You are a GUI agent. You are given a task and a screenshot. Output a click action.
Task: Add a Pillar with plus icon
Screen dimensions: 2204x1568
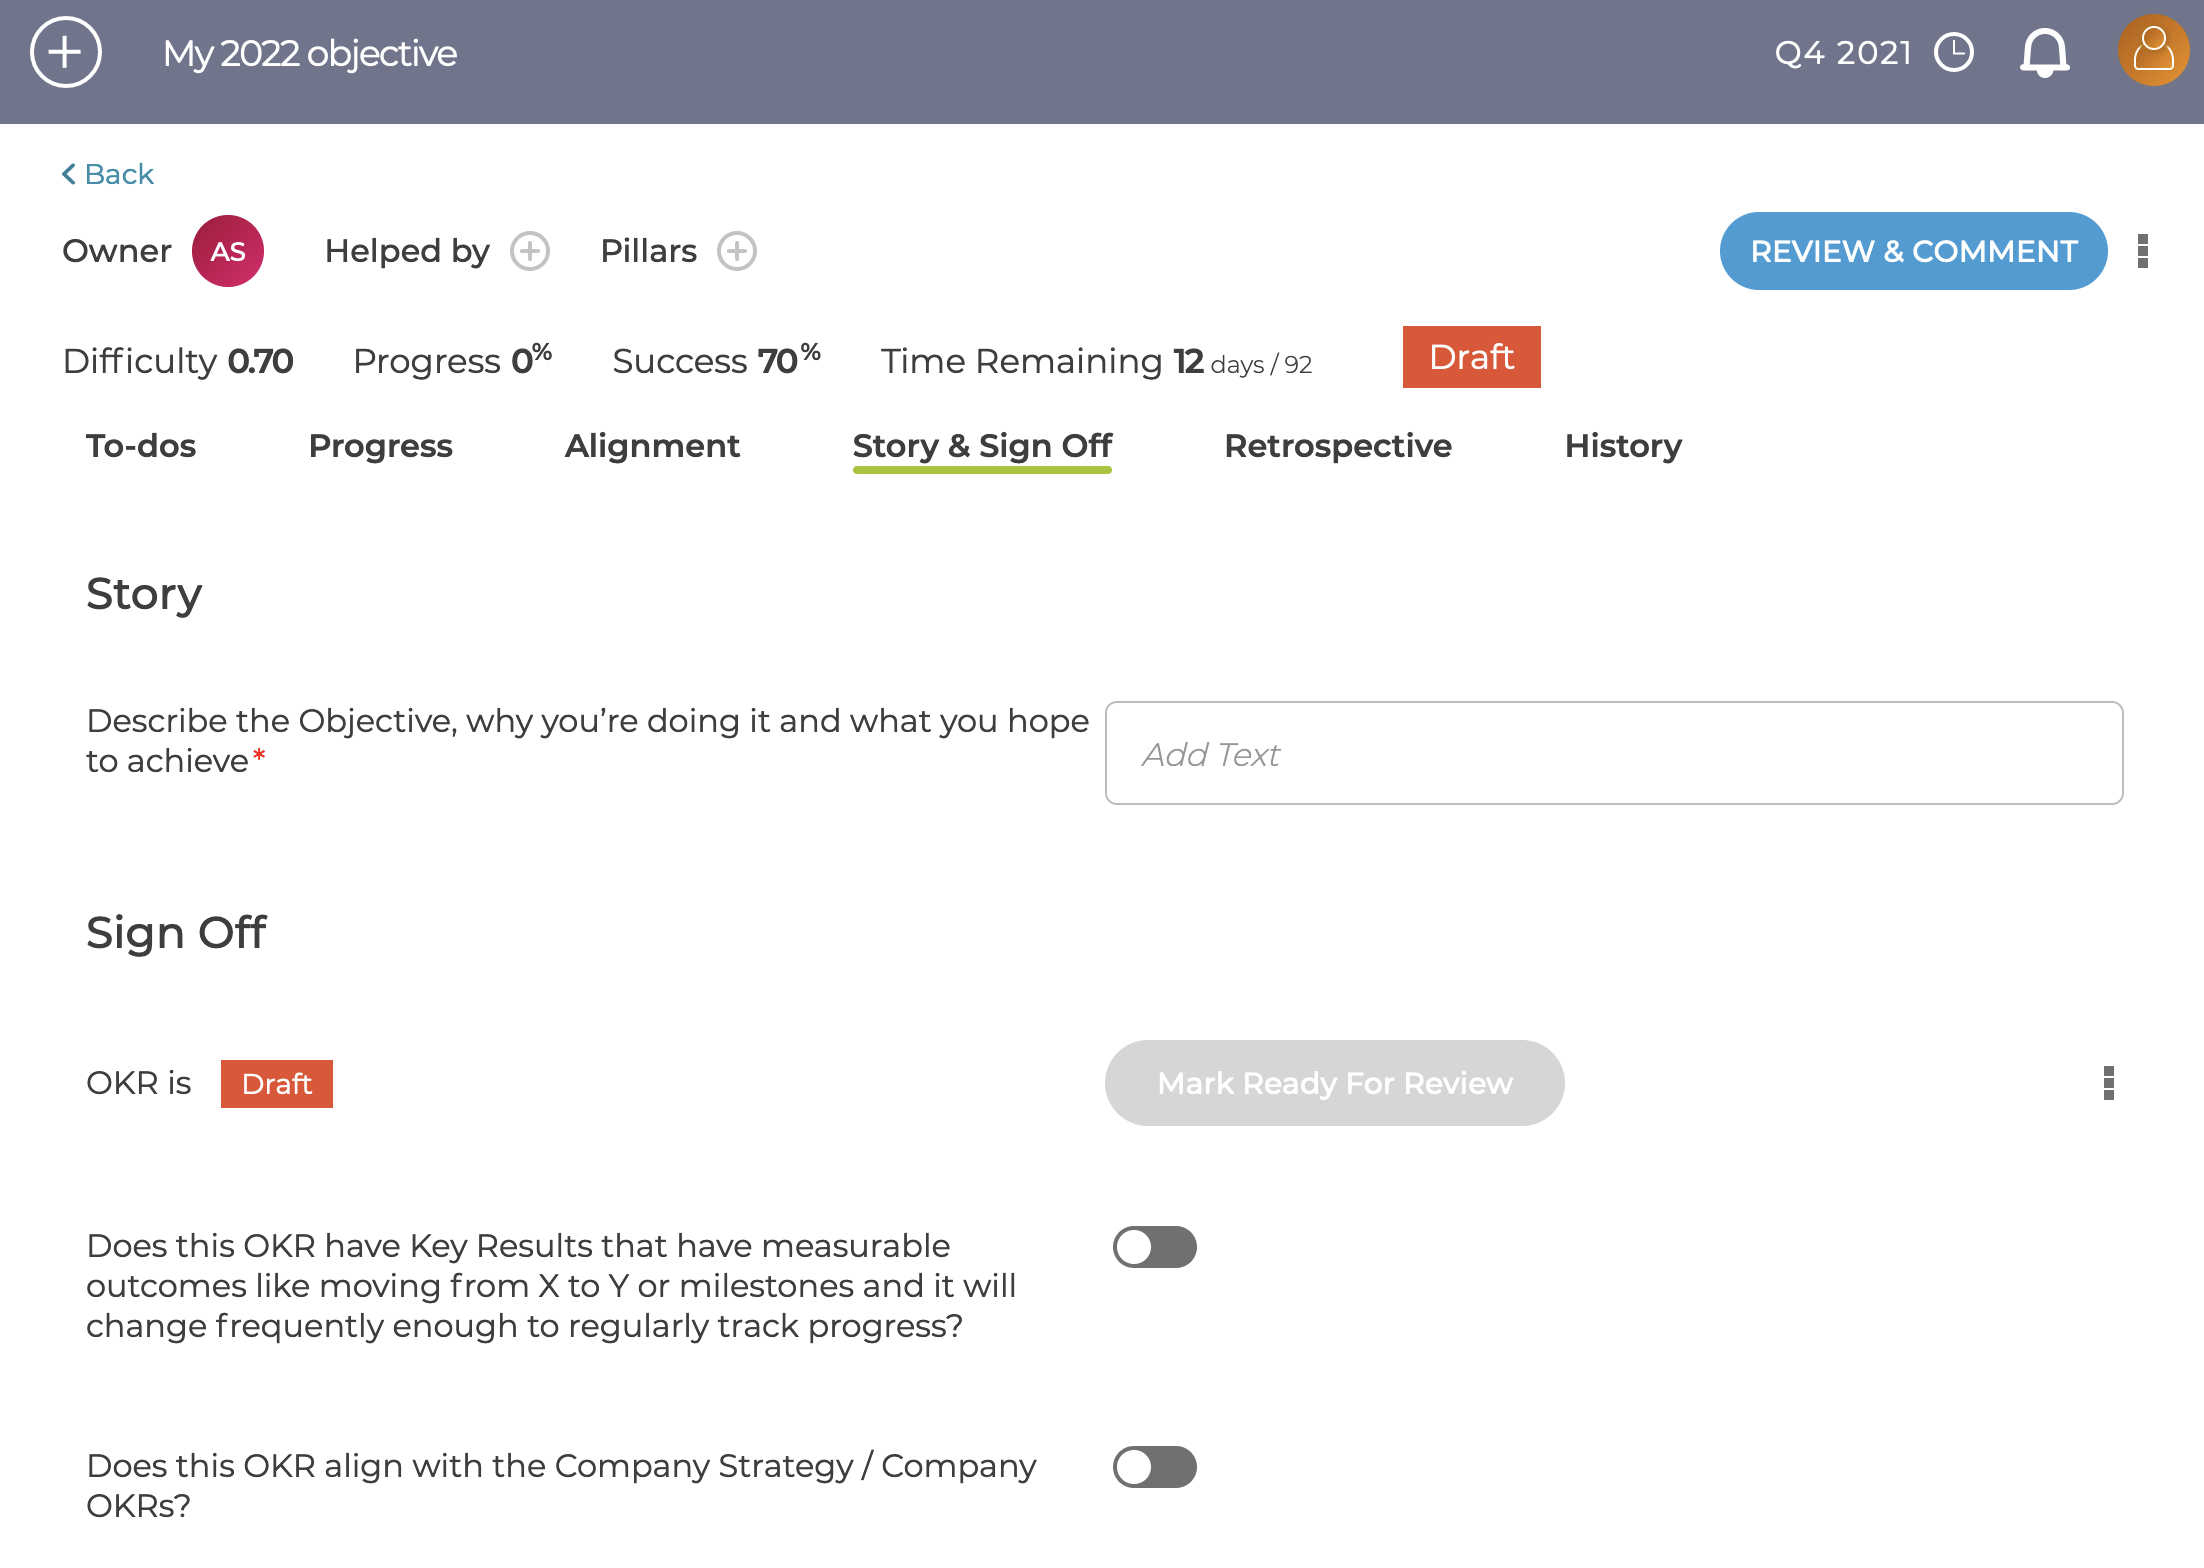[x=737, y=251]
